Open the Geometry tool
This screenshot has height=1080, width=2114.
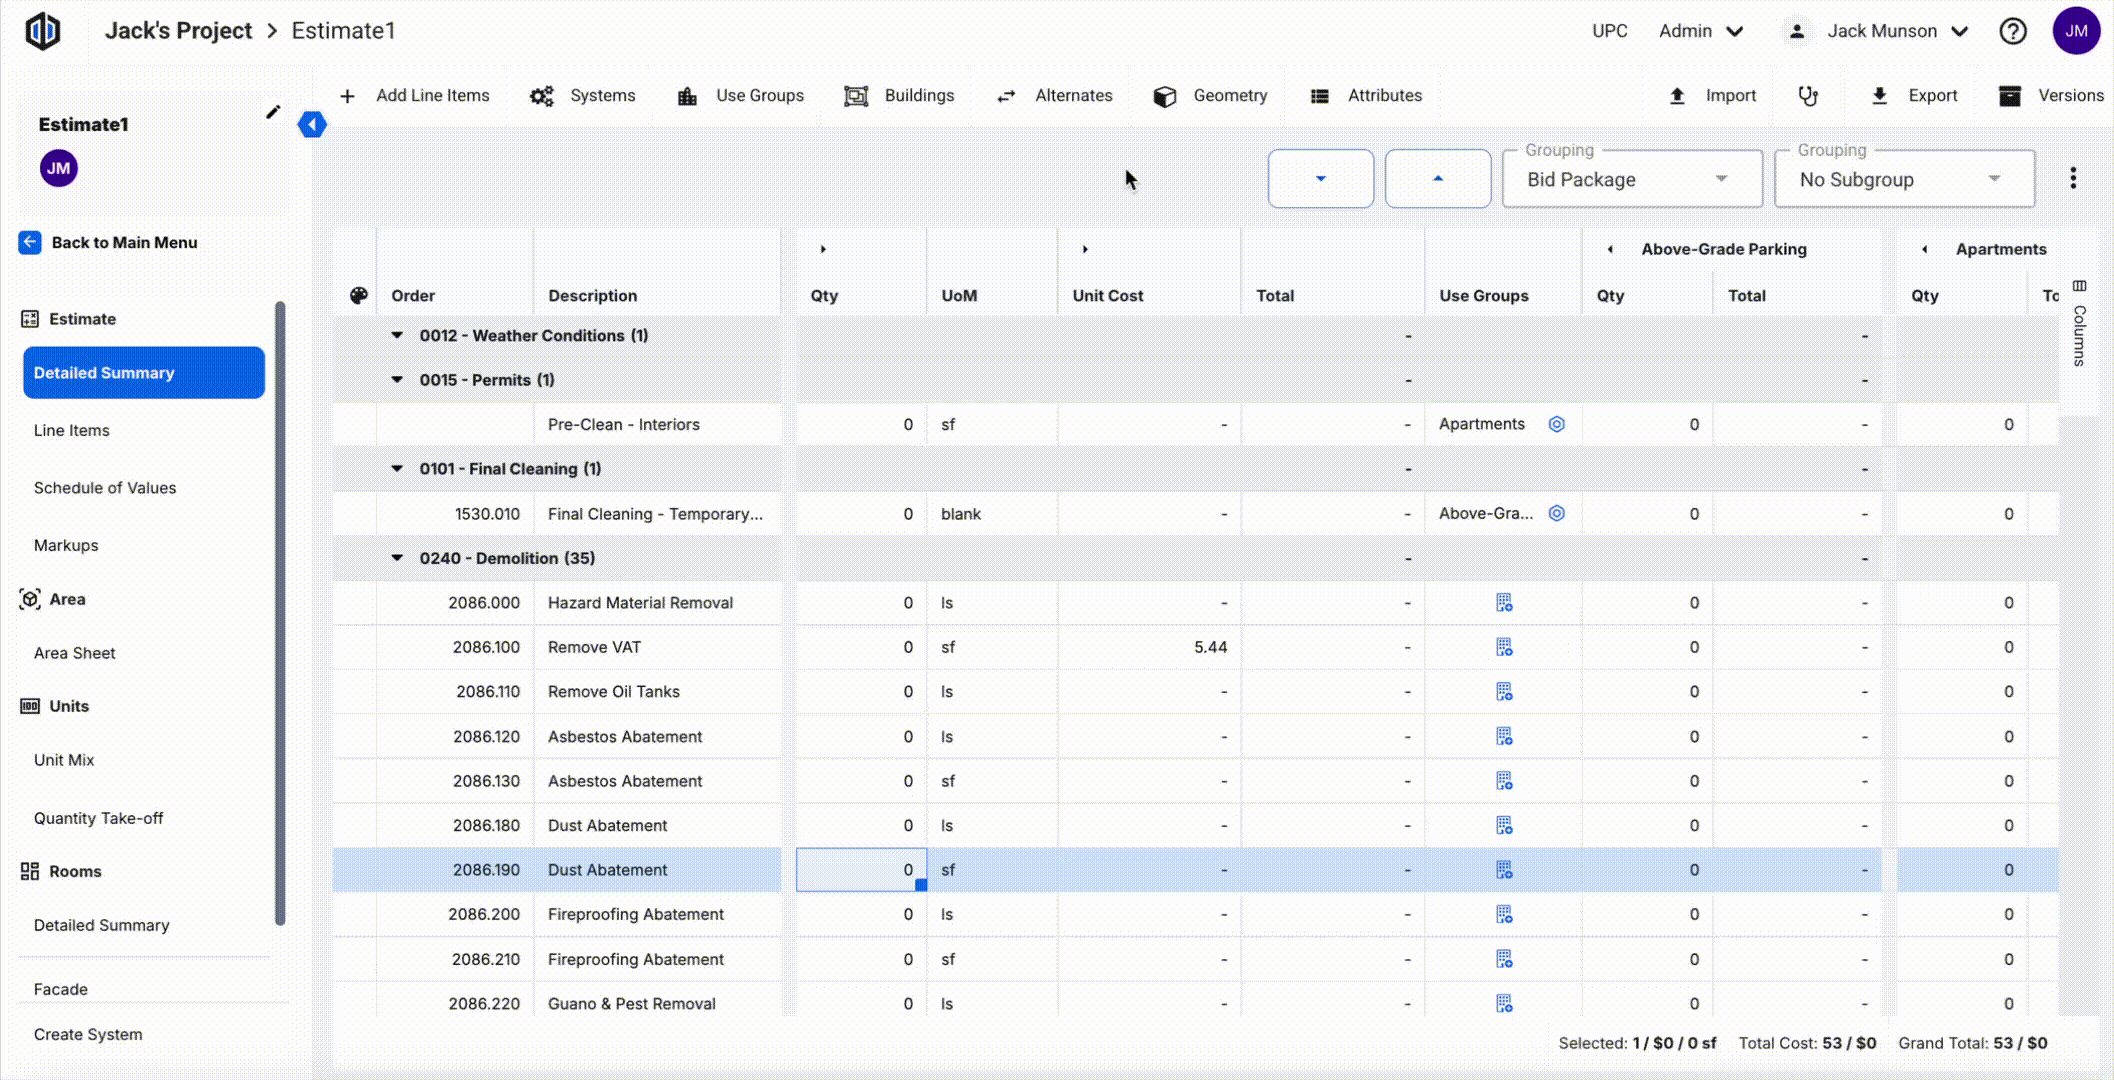pyautogui.click(x=1210, y=96)
